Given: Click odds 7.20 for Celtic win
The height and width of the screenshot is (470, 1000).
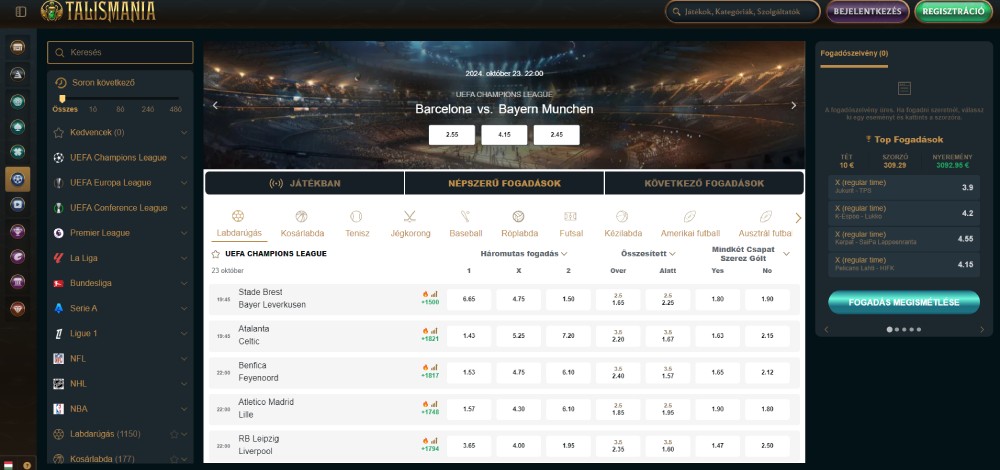Looking at the screenshot, I should tap(568, 336).
